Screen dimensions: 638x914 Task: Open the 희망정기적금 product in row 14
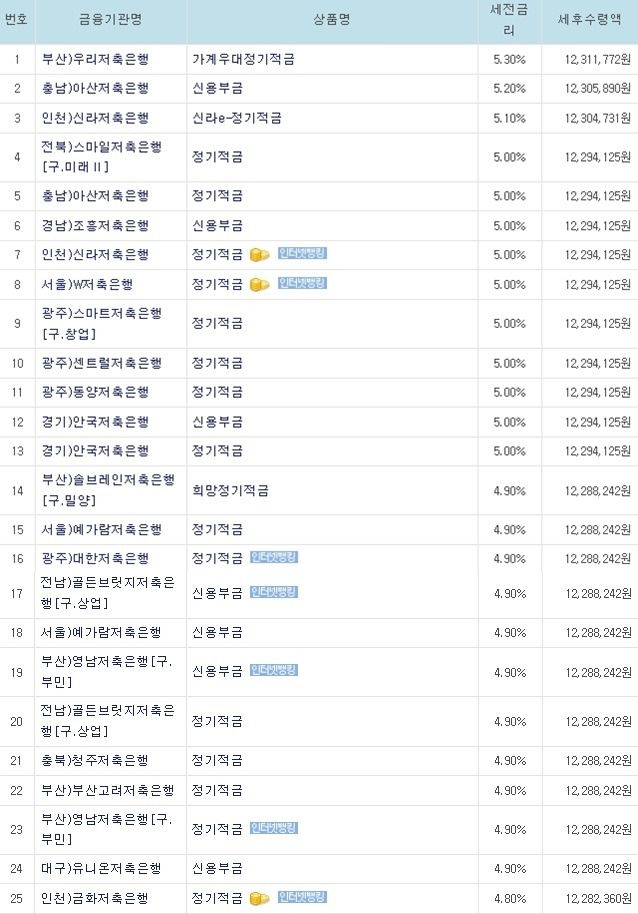231,491
